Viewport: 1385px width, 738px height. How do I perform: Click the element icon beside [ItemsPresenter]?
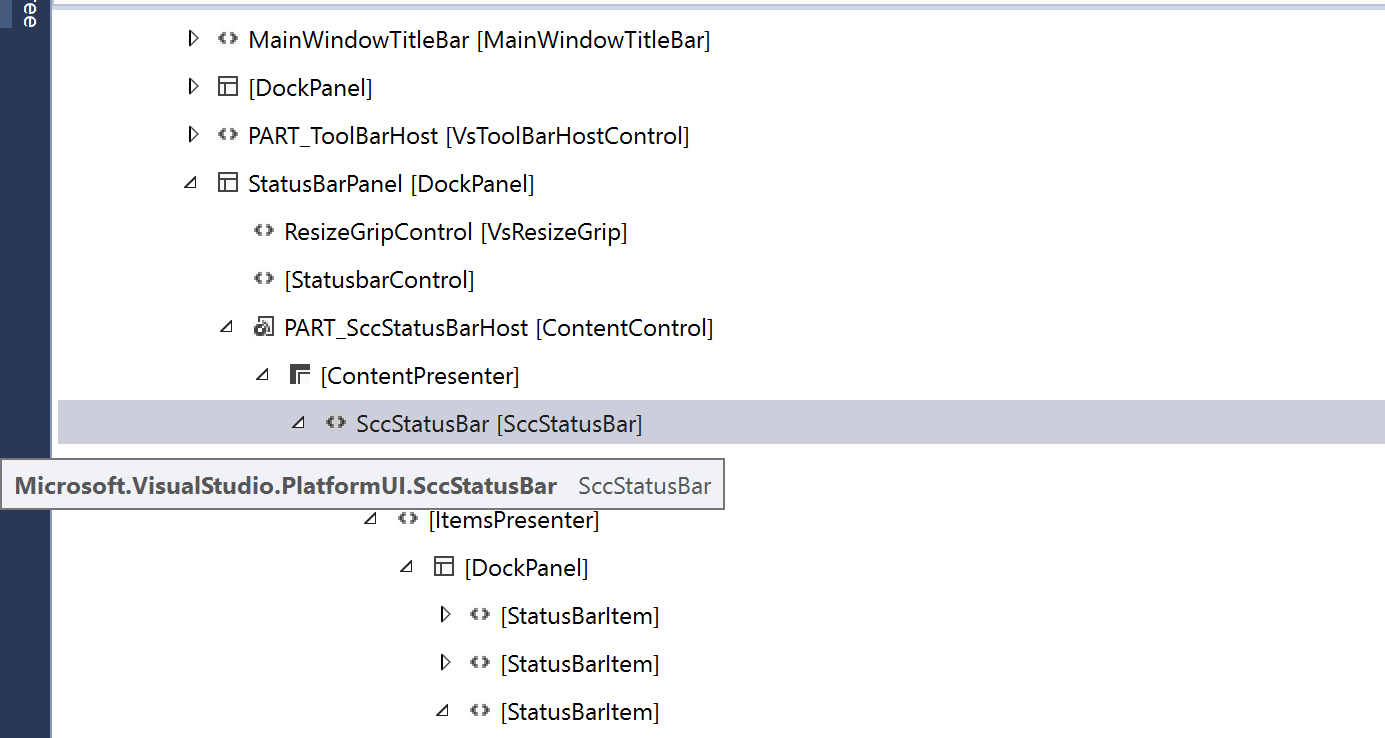[407, 519]
